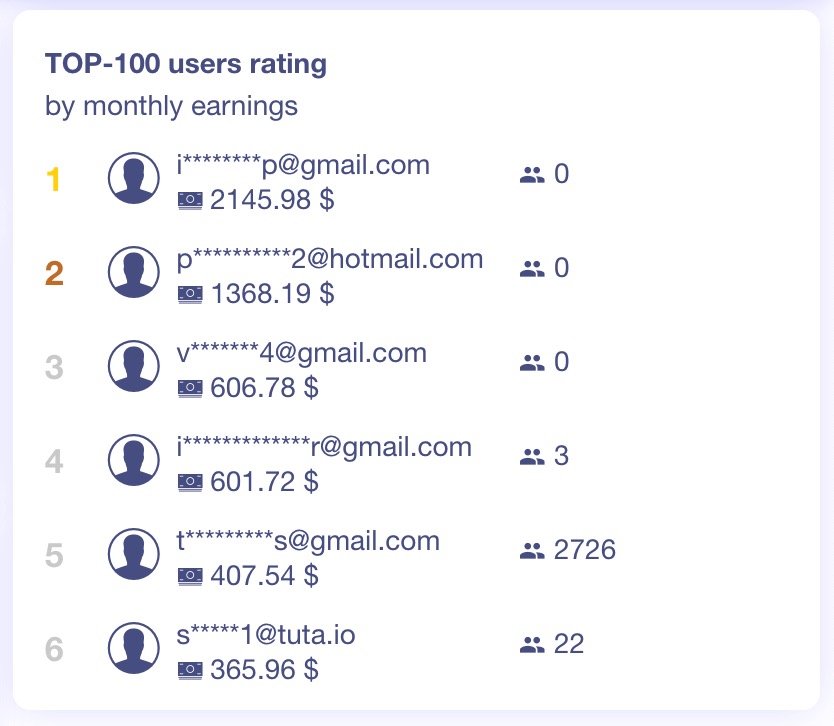Select the v*******4@gmail.com user
Viewport: 834px width, 726px height.
[x=302, y=353]
